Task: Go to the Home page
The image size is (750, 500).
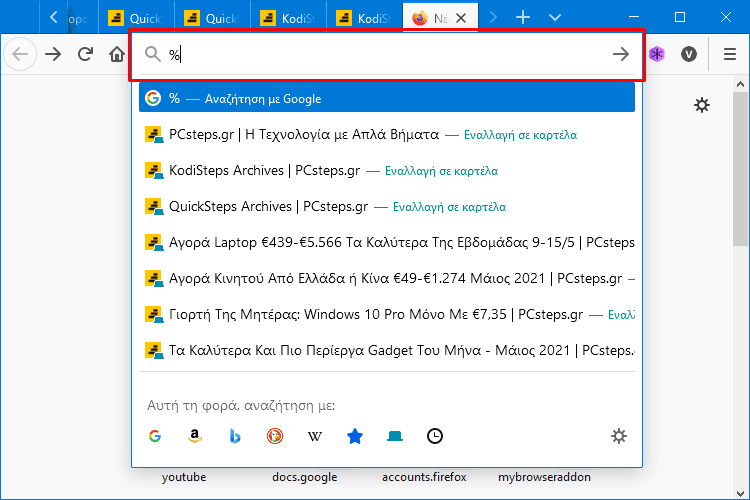Action: tap(116, 54)
